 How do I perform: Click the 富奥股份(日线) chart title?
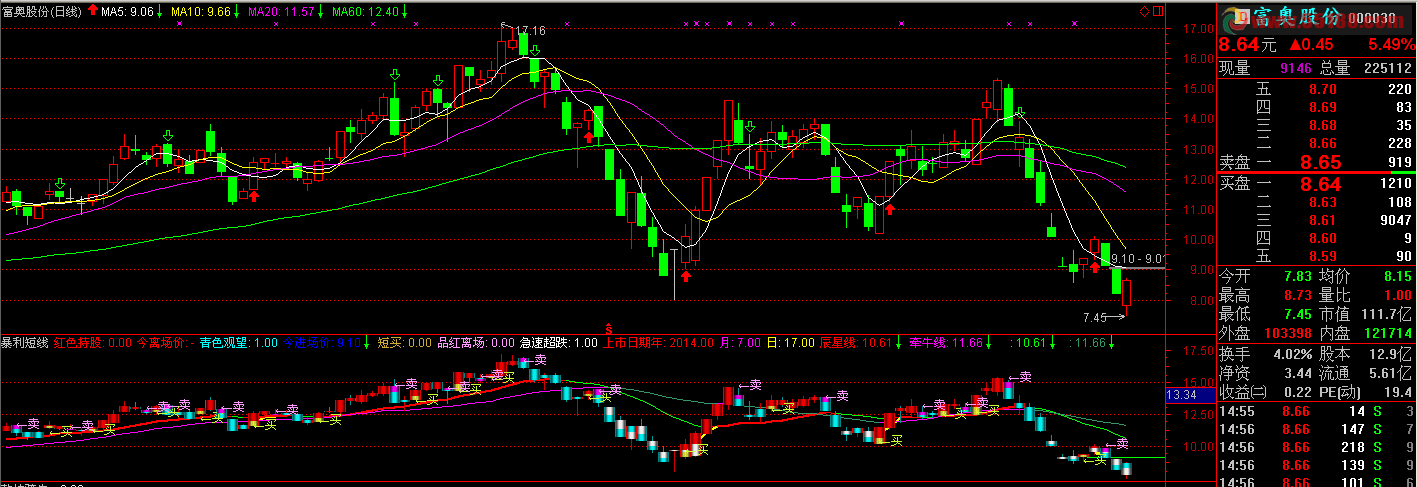coord(42,11)
